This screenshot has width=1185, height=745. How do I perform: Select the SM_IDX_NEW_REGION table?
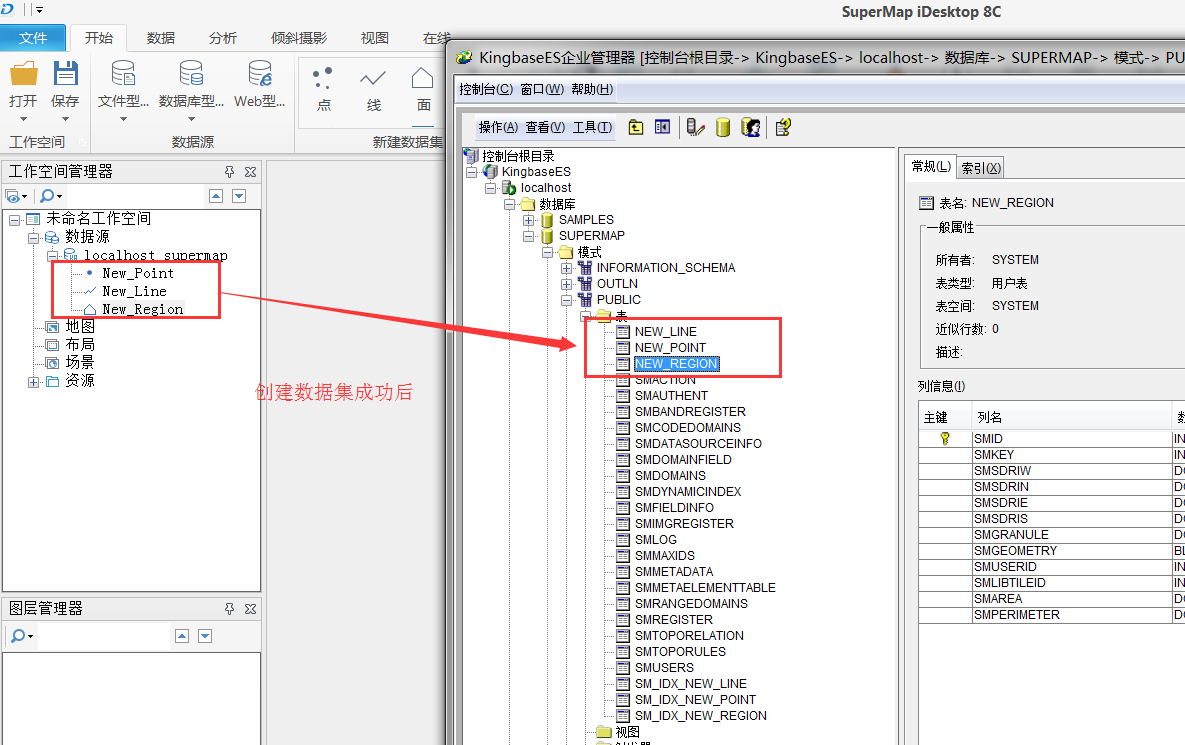tap(701, 716)
